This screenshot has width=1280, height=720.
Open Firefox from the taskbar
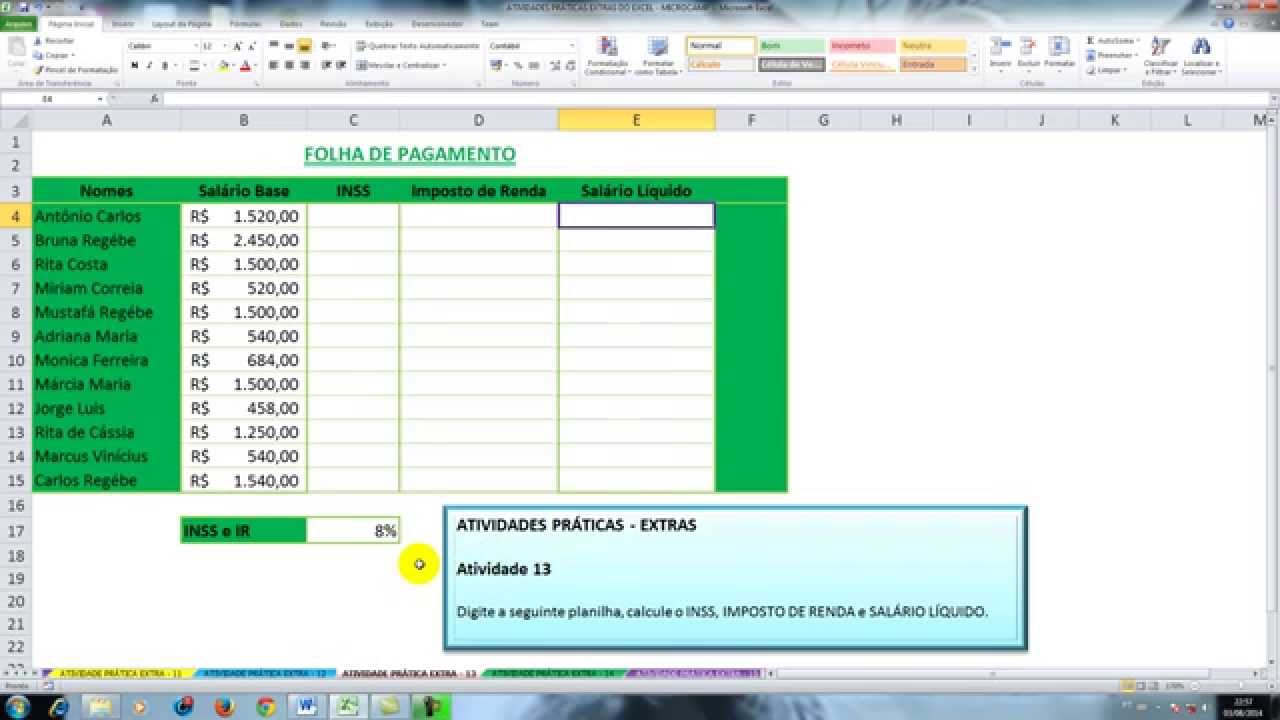point(224,706)
